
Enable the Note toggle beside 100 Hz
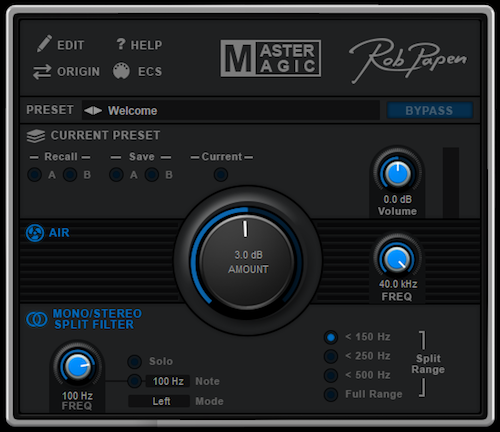[x=135, y=381]
